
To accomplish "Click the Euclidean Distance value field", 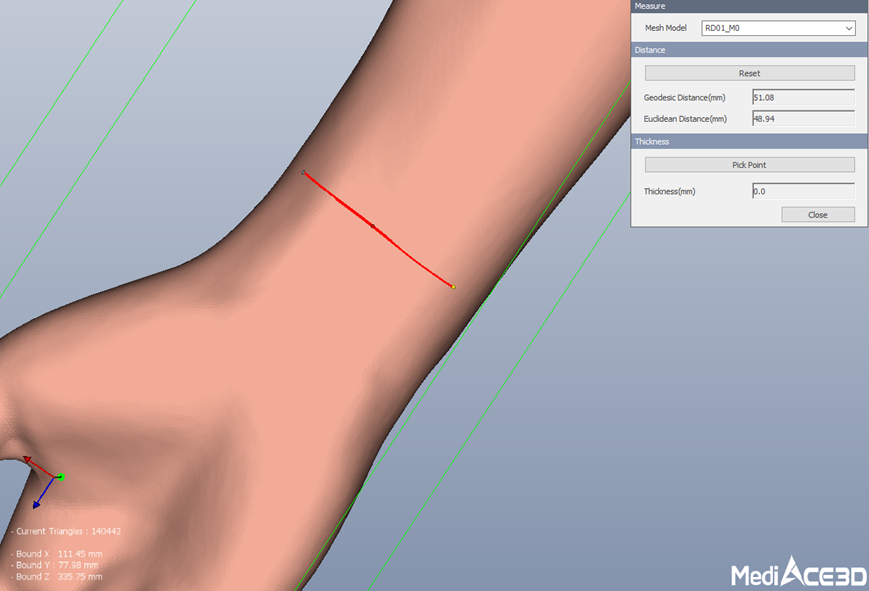I will tap(803, 118).
